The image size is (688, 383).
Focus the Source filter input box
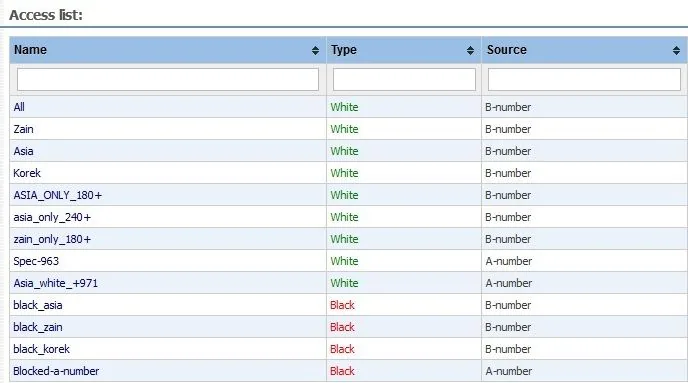[x=584, y=79]
